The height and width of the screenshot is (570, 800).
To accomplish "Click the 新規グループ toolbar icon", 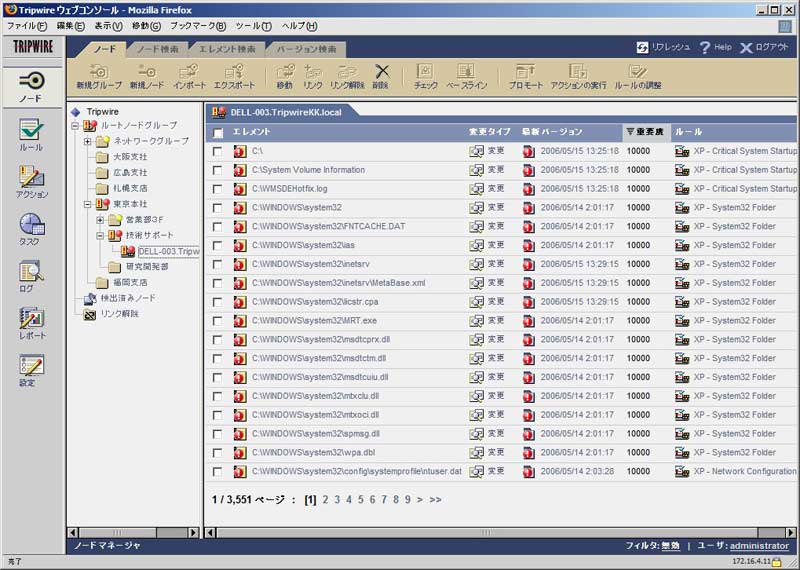I will (99, 77).
